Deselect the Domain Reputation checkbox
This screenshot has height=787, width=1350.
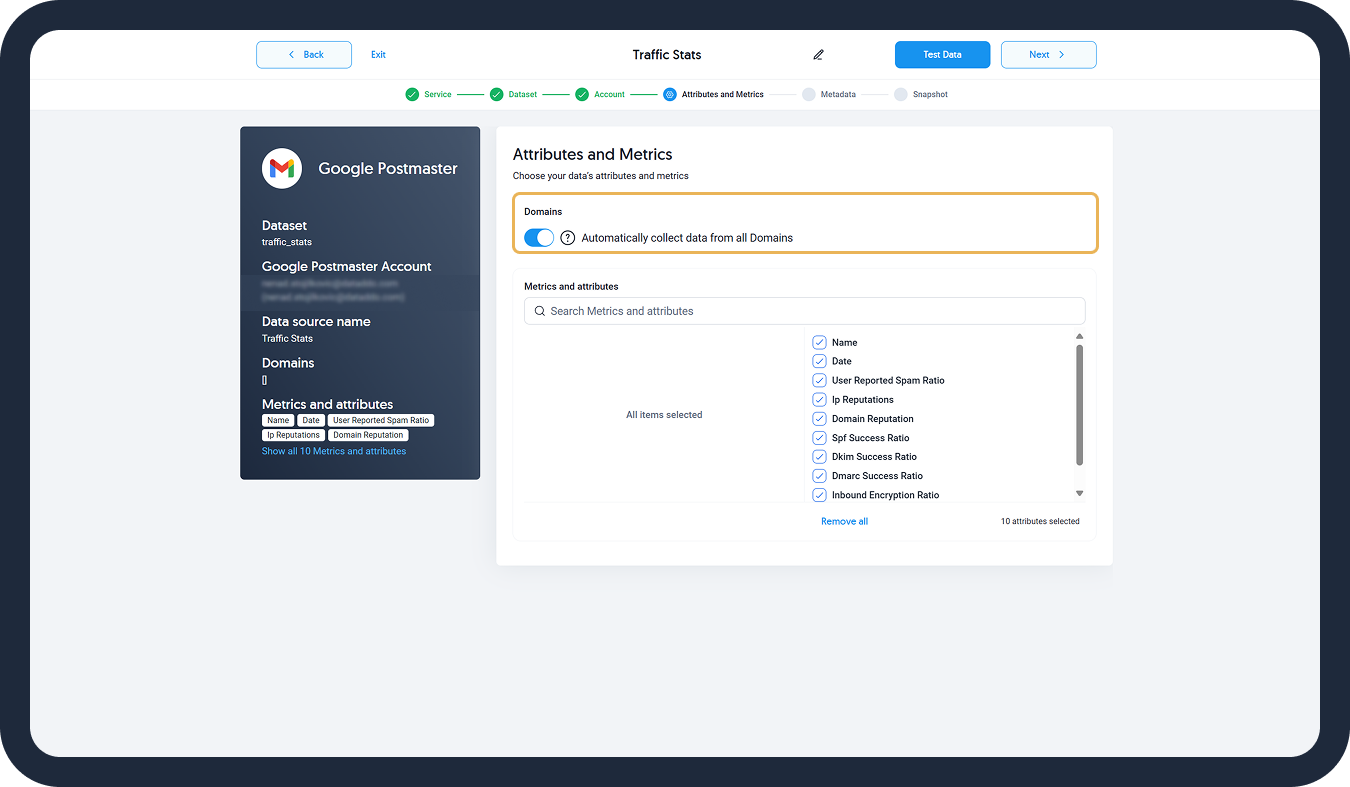819,419
